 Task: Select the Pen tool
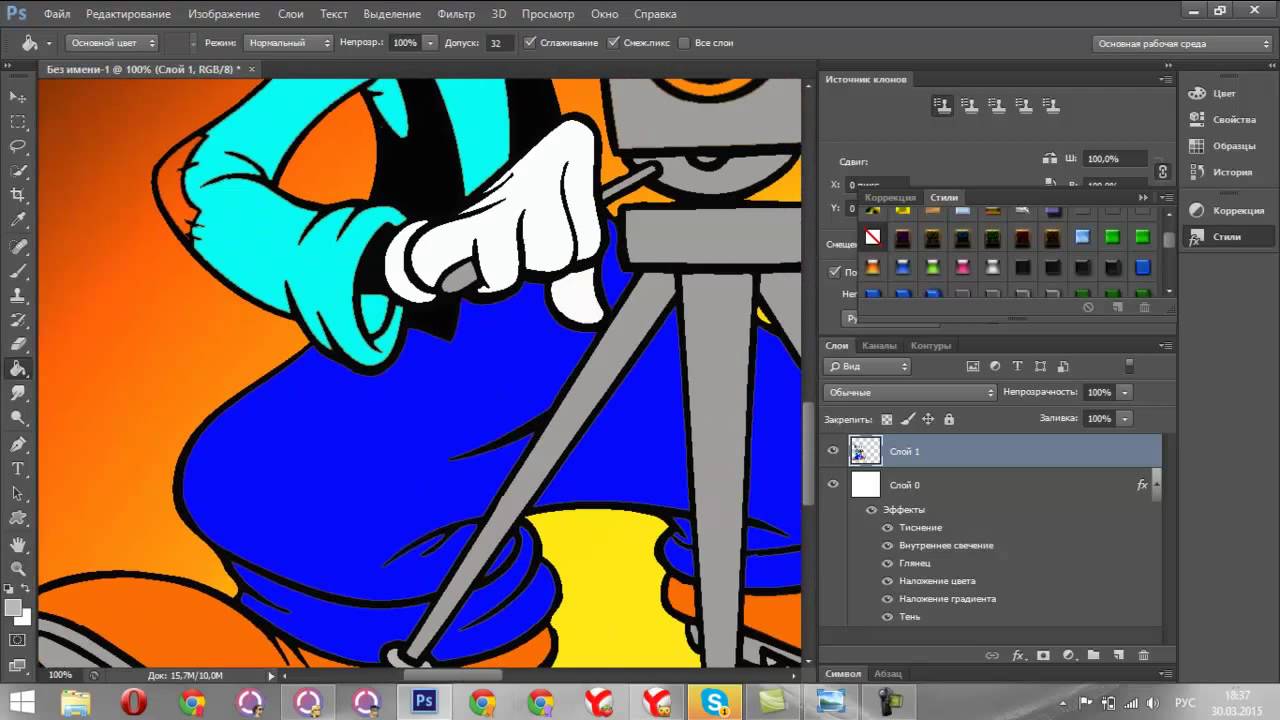[18, 444]
